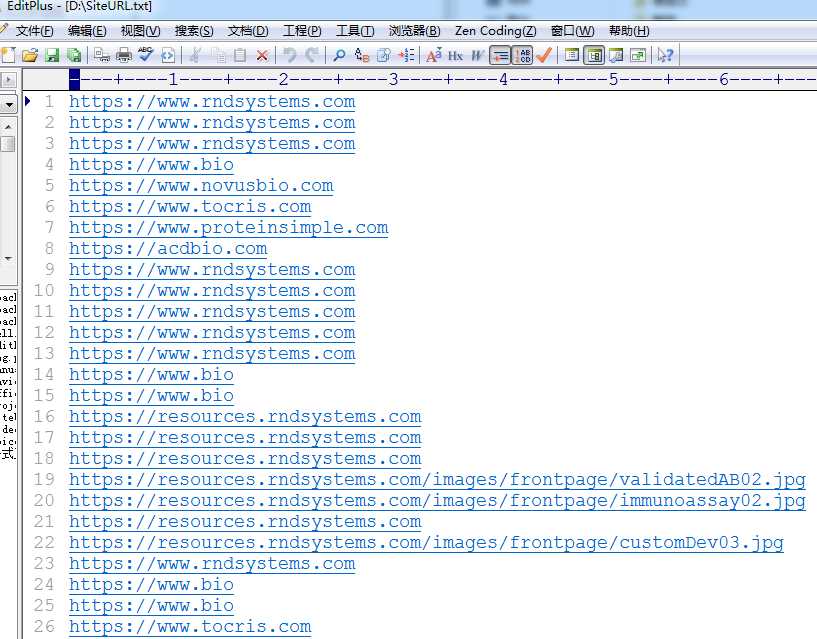Toggle the W Word Wrap icon
This screenshot has width=817, height=639.
tap(477, 55)
